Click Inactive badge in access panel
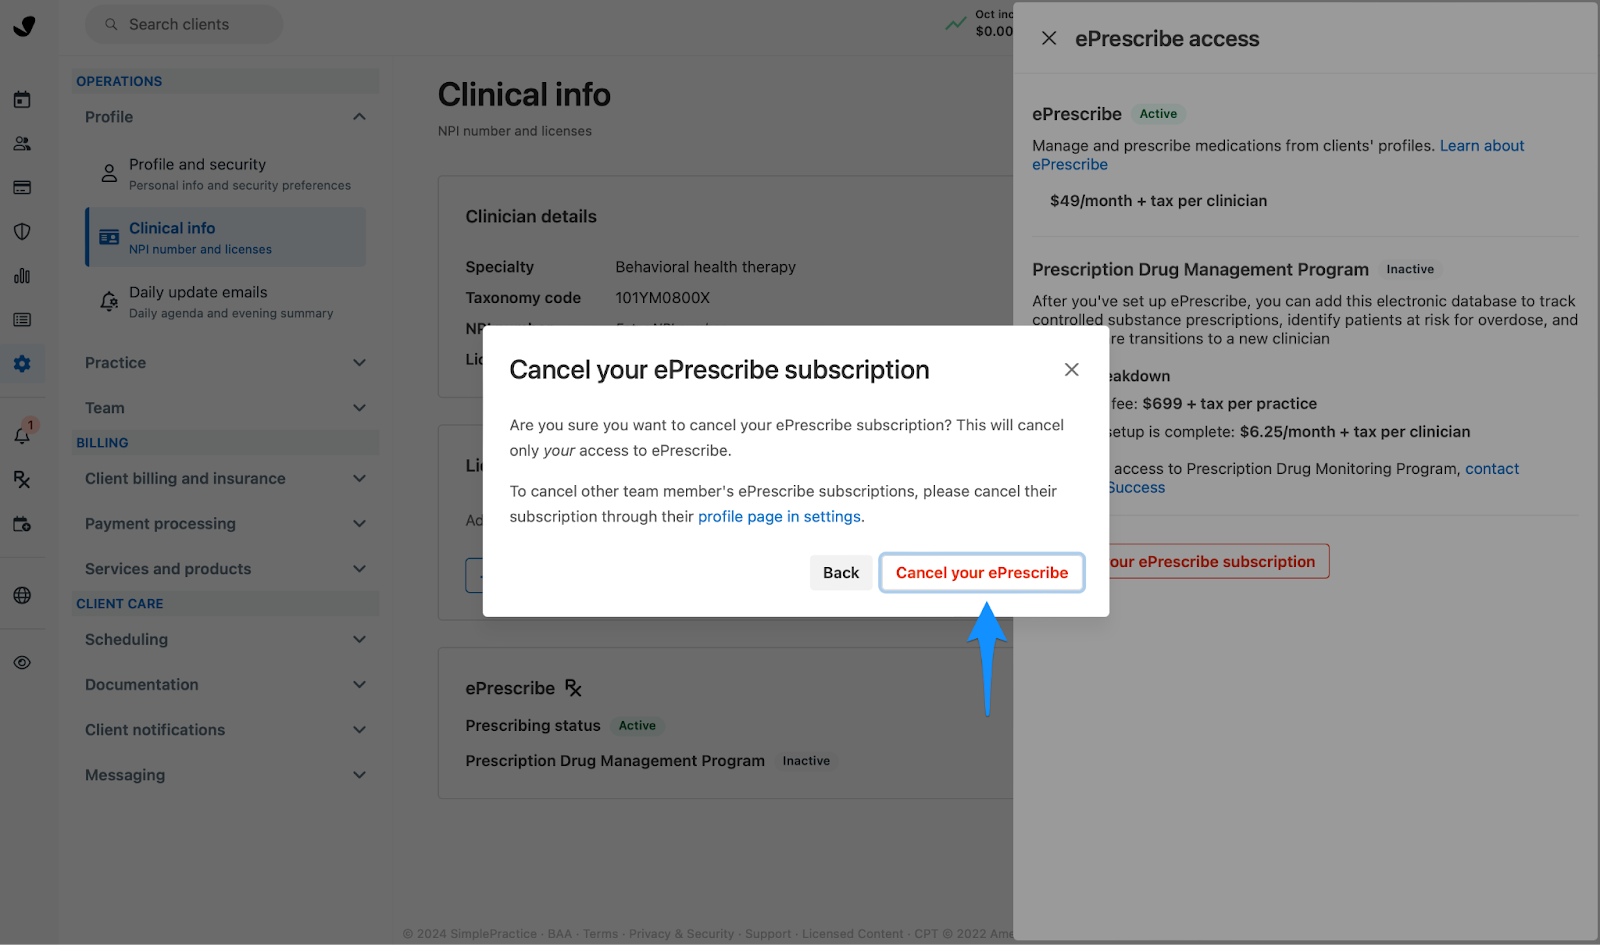Image resolution: width=1600 pixels, height=945 pixels. pos(1410,269)
